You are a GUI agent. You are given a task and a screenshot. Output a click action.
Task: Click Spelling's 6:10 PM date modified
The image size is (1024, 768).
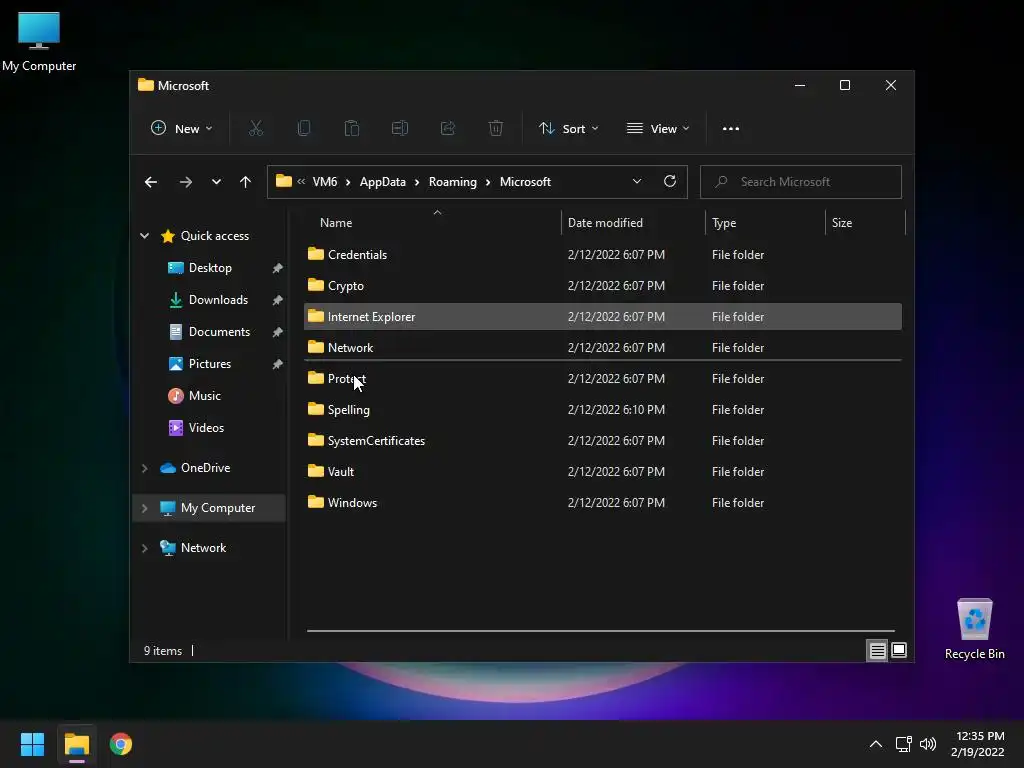point(616,409)
